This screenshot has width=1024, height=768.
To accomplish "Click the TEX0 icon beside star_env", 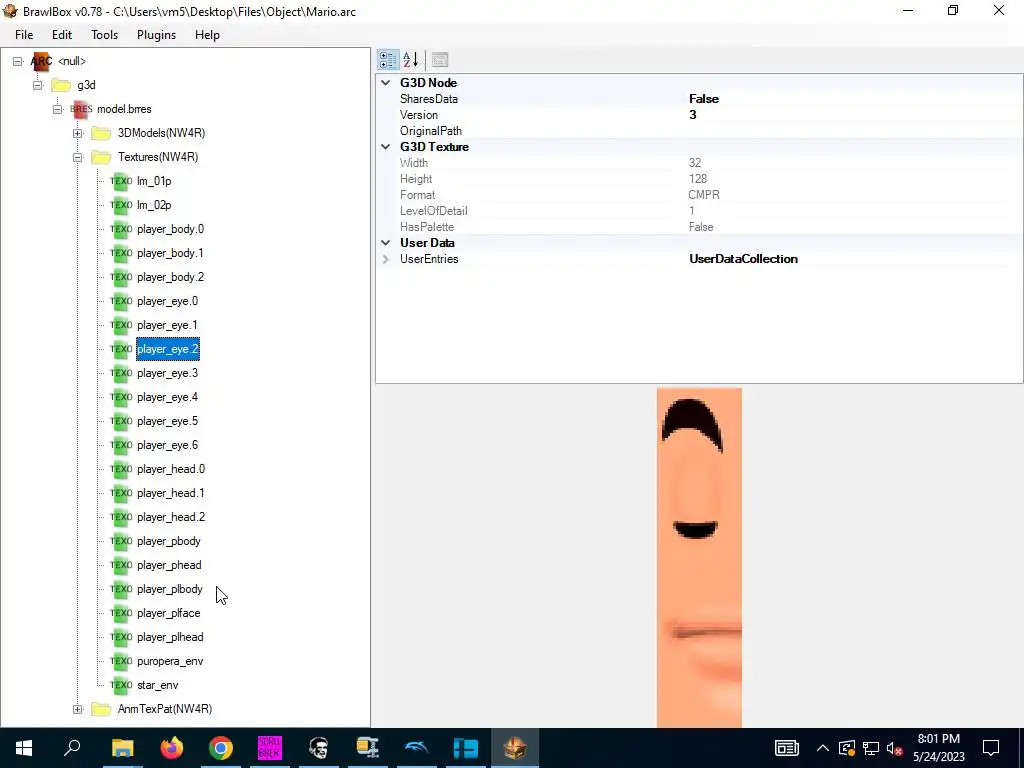I will click(121, 685).
